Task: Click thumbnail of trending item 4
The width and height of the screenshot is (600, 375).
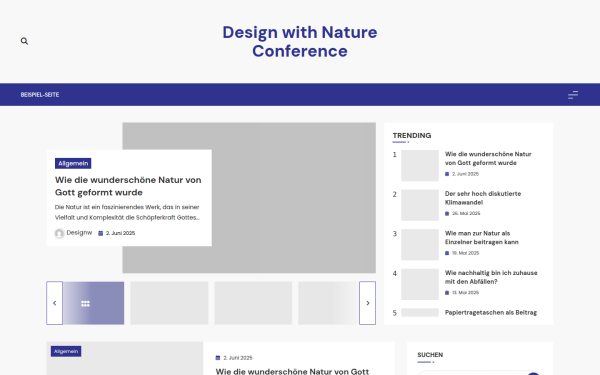Action: [x=420, y=284]
